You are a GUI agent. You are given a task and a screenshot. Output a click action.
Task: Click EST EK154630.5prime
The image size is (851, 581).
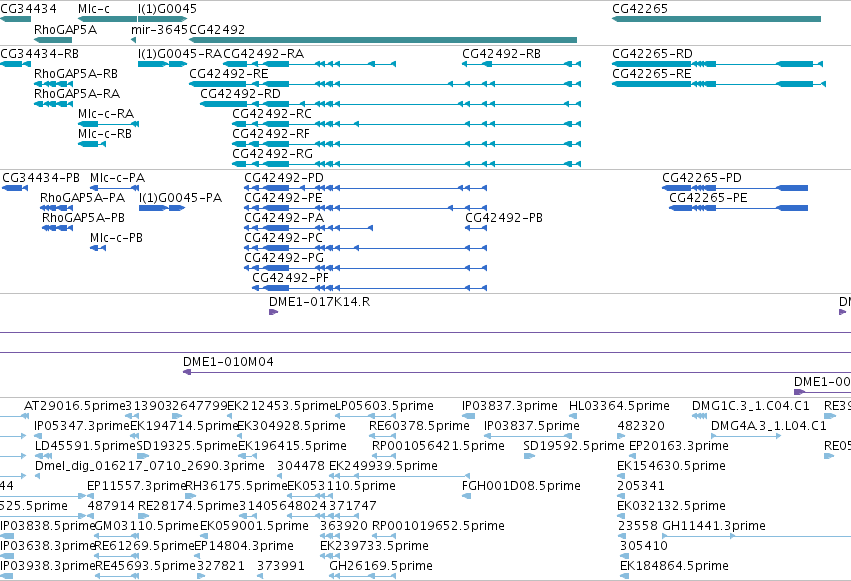coord(621,476)
